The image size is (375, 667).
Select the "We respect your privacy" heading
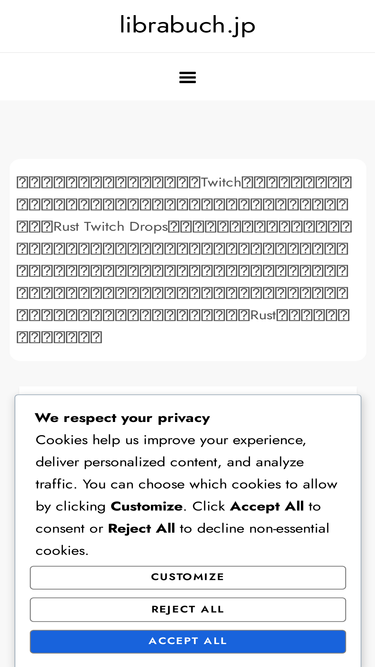tap(122, 418)
